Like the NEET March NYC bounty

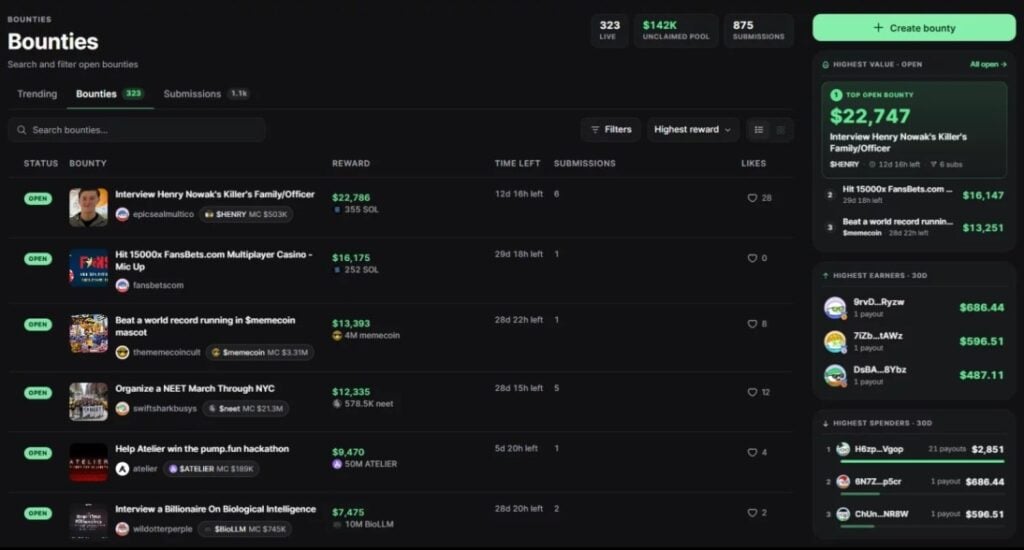(752, 392)
